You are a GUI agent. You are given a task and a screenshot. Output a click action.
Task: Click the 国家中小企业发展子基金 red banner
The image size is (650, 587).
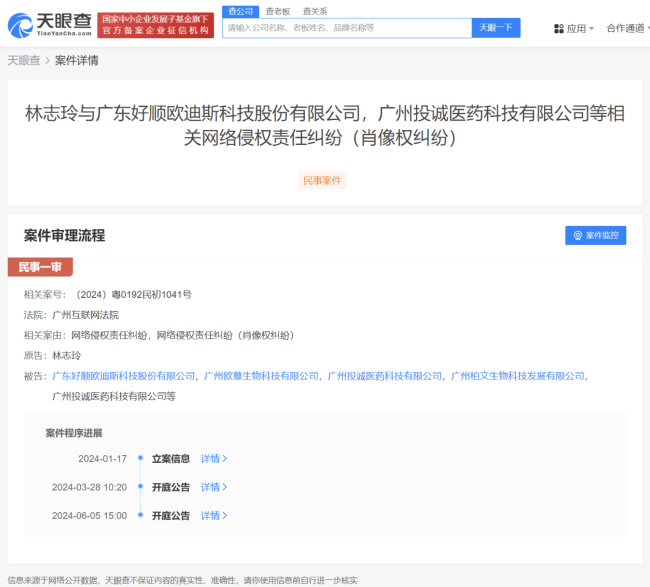(x=155, y=25)
